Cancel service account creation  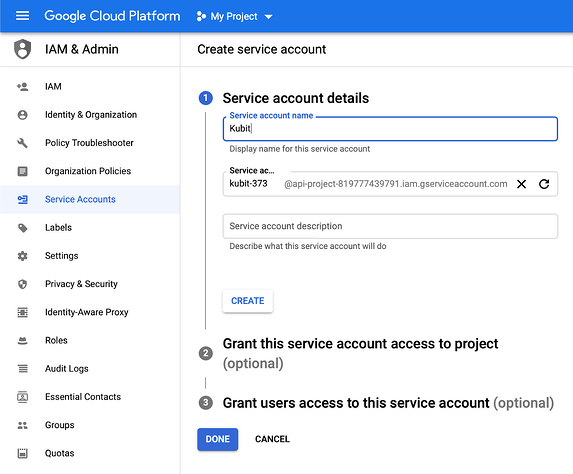(x=272, y=439)
